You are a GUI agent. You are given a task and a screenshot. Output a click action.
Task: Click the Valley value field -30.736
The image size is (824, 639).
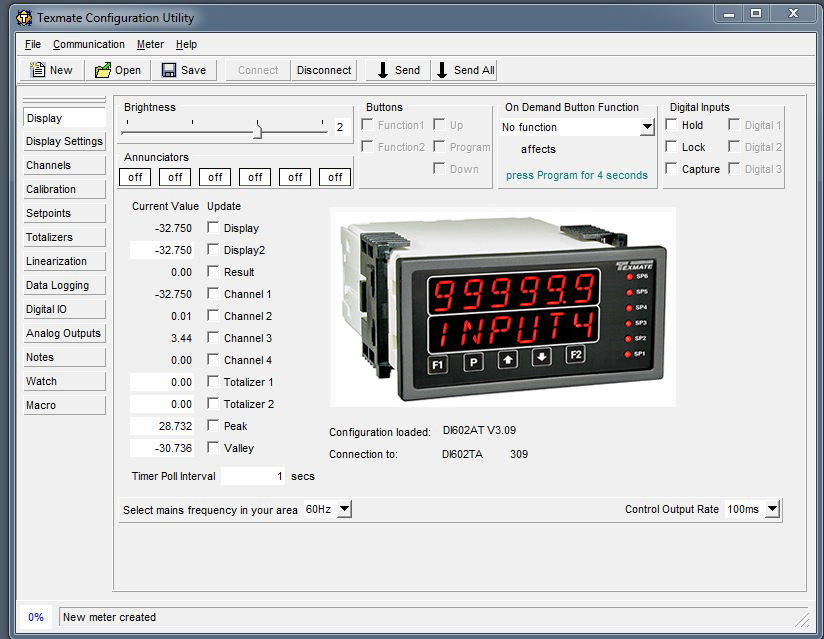pyautogui.click(x=162, y=448)
